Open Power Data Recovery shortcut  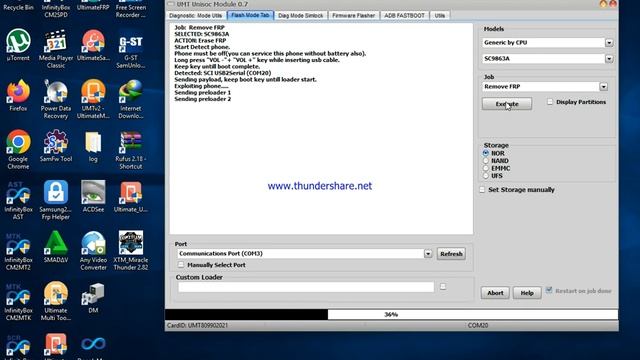56,99
